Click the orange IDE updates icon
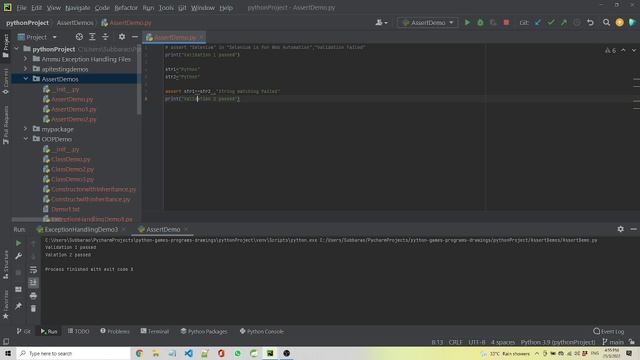The width and height of the screenshot is (640, 360). (x=620, y=23)
